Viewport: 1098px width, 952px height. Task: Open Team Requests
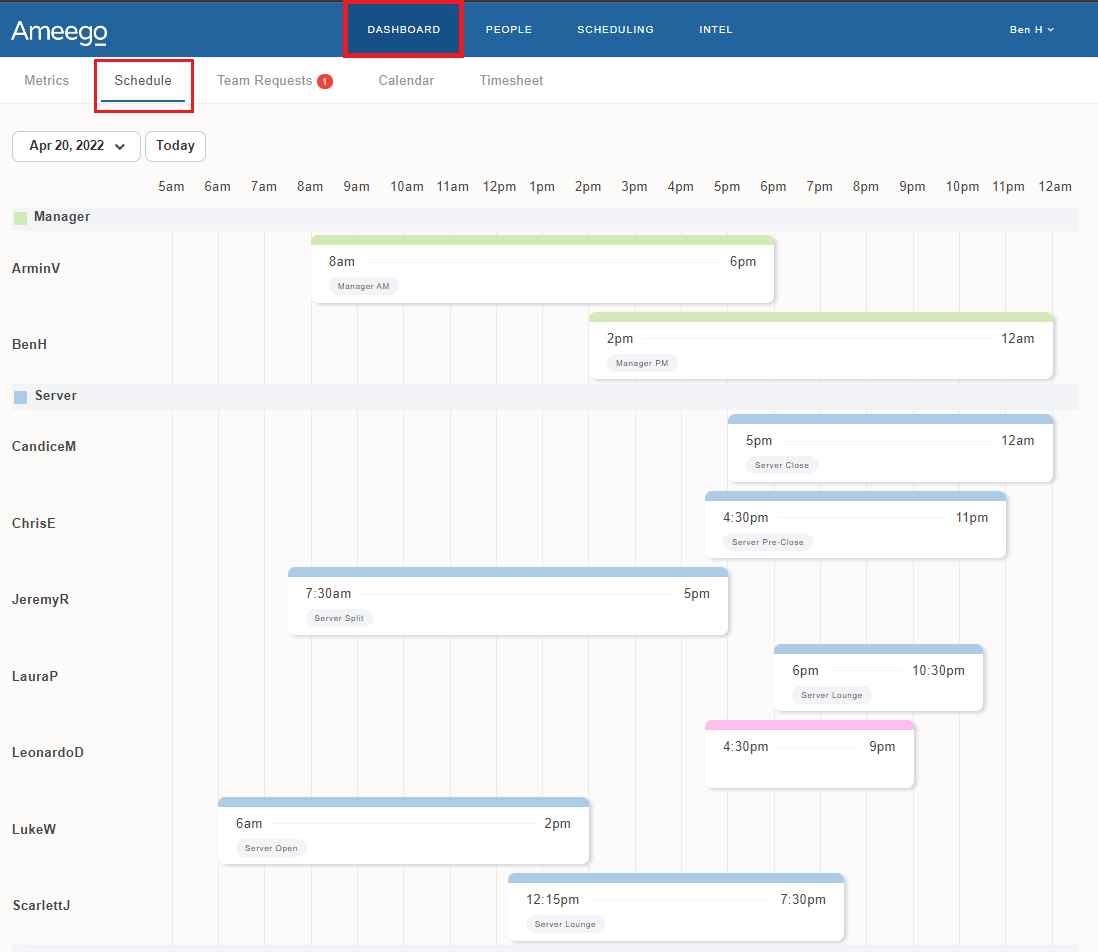coord(266,80)
